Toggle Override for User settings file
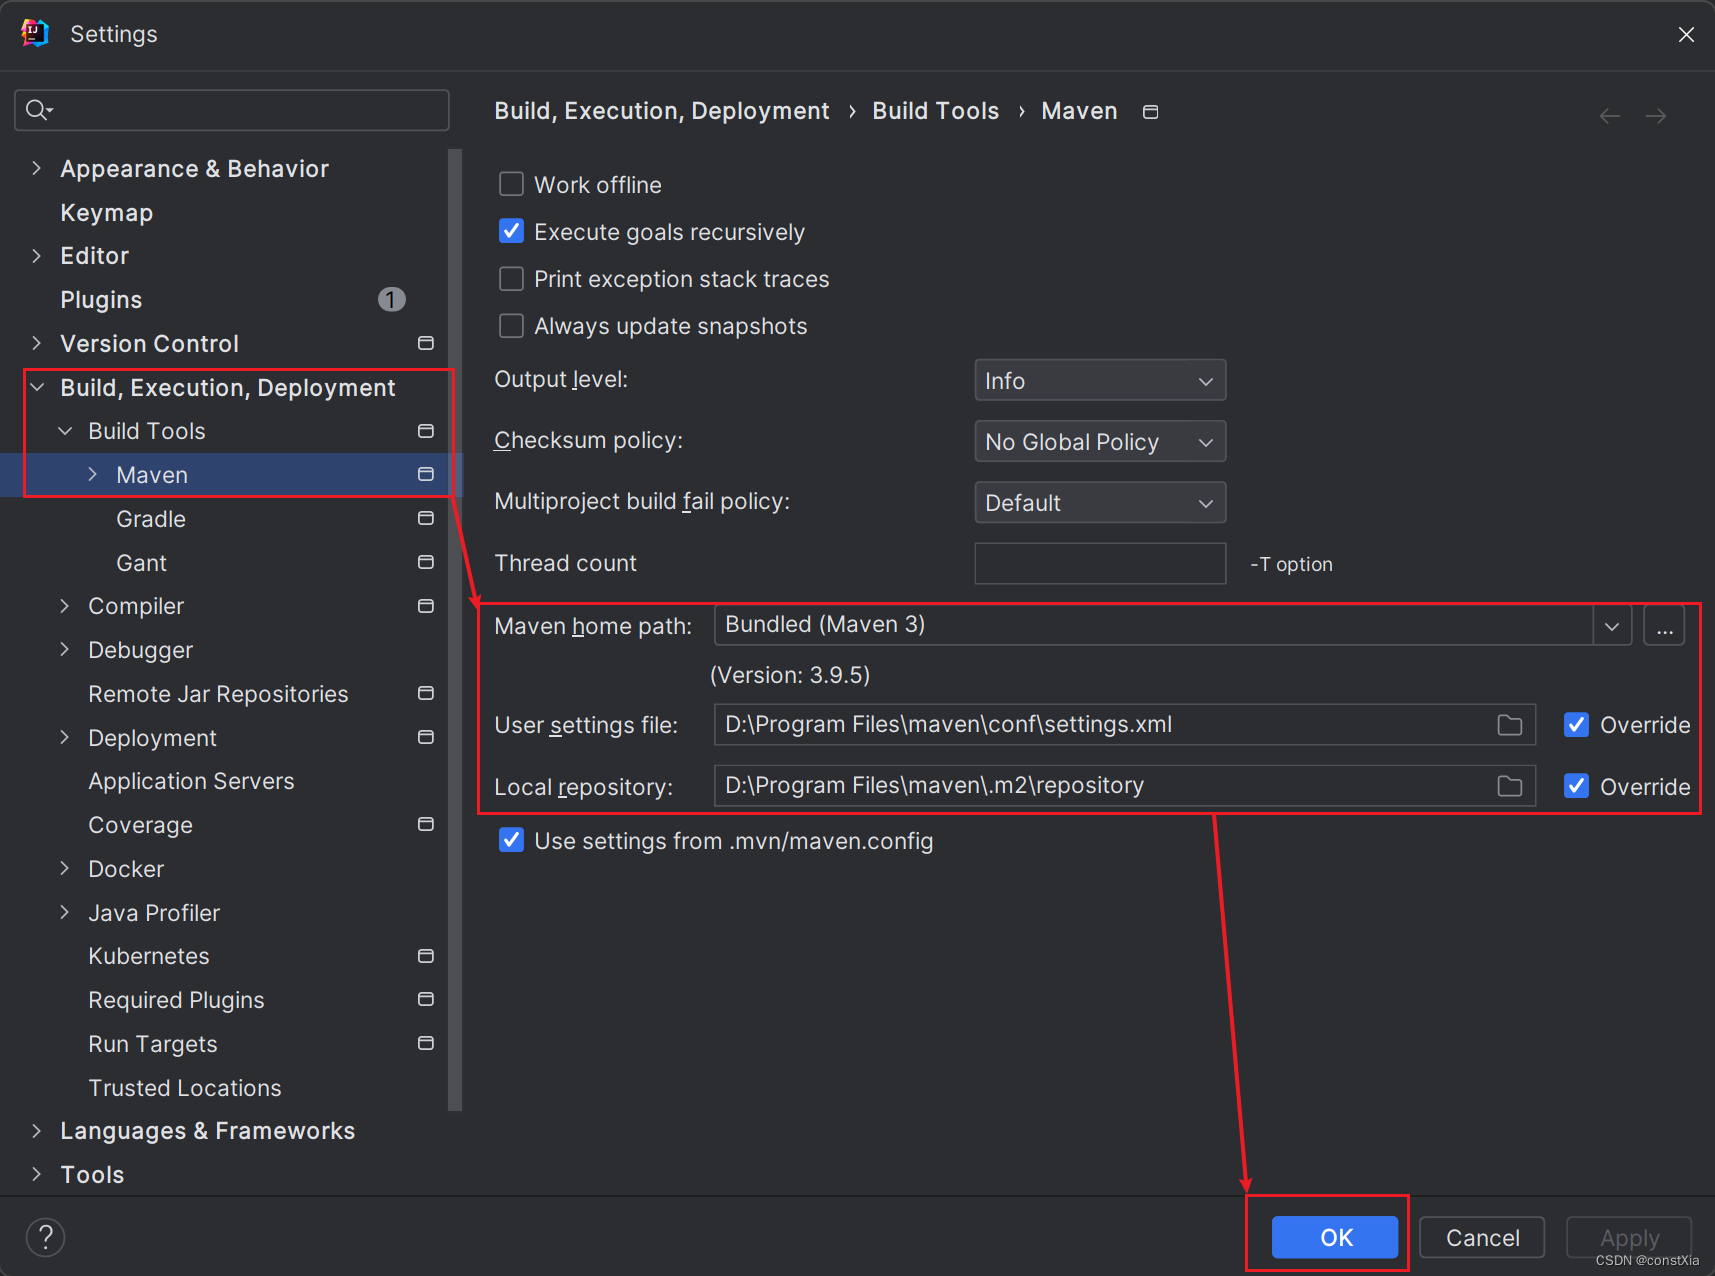 coord(1577,725)
